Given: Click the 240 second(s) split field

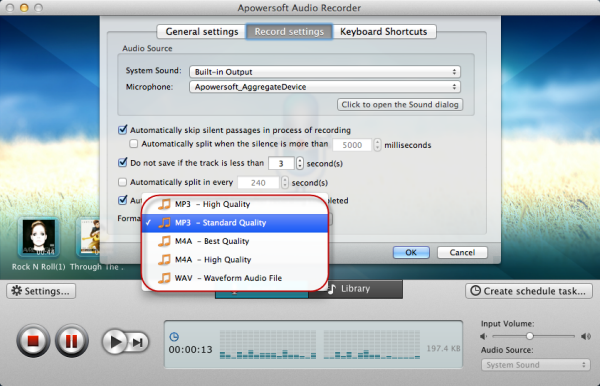Looking at the screenshot, I should coord(258,183).
